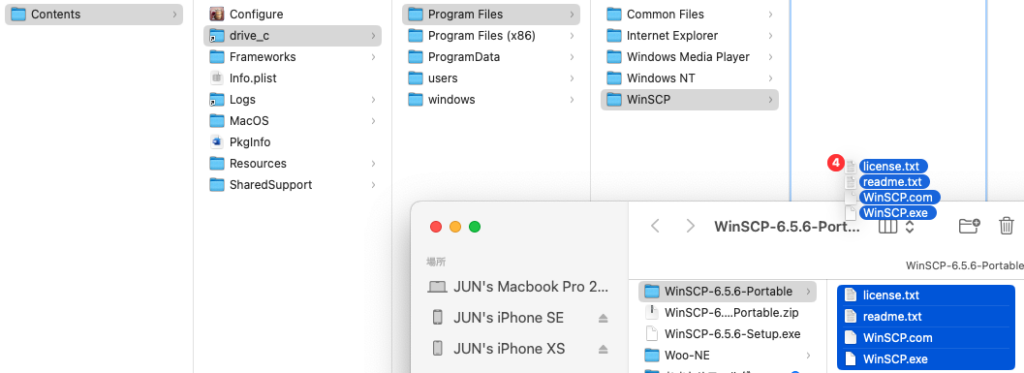Expand the Windows NT folder chevron
Image resolution: width=1024 pixels, height=373 pixels.
(771, 78)
